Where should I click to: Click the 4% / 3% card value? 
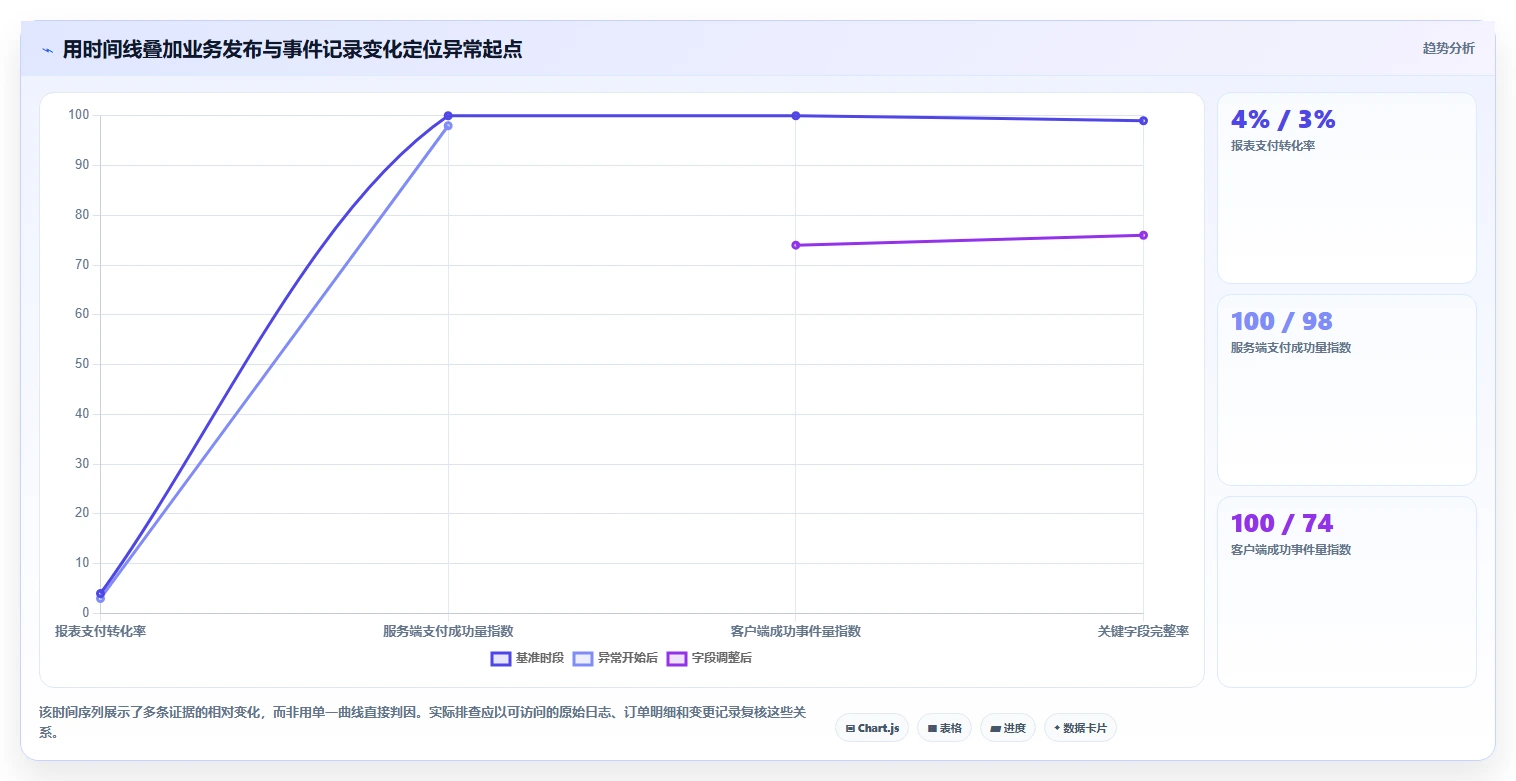(x=1283, y=119)
